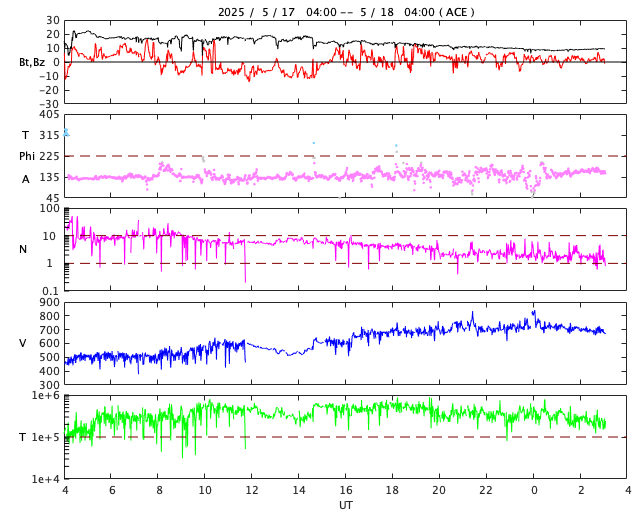This screenshot has height=512, width=640.
Task: Click the "8" hour tick on the UT axis
Action: 159,490
